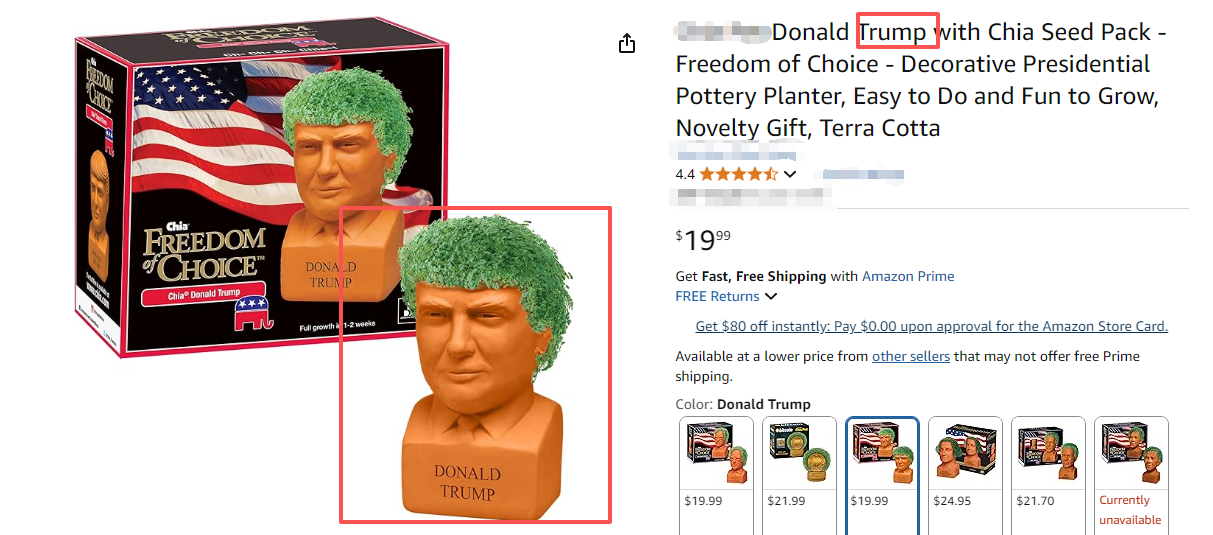Open the blurred ratings count link beside stars

click(x=862, y=175)
